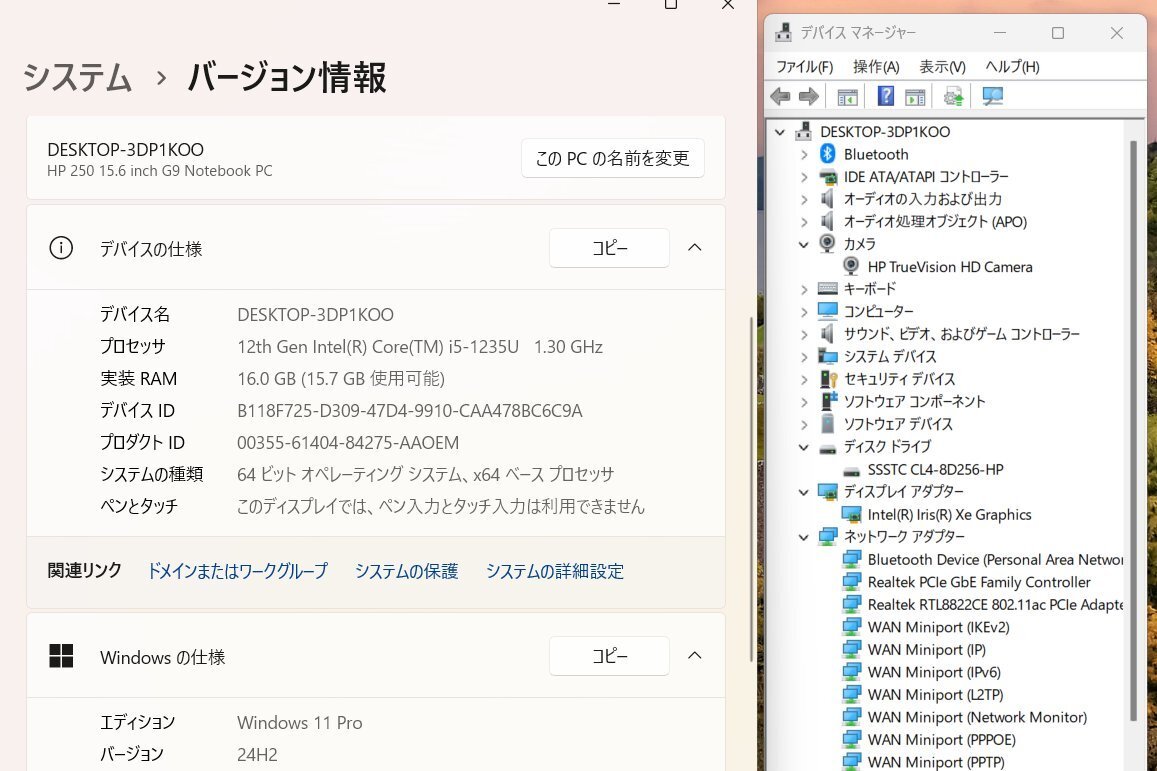Expand the Bluetooth category
The image size is (1157, 771).
pyautogui.click(x=804, y=154)
